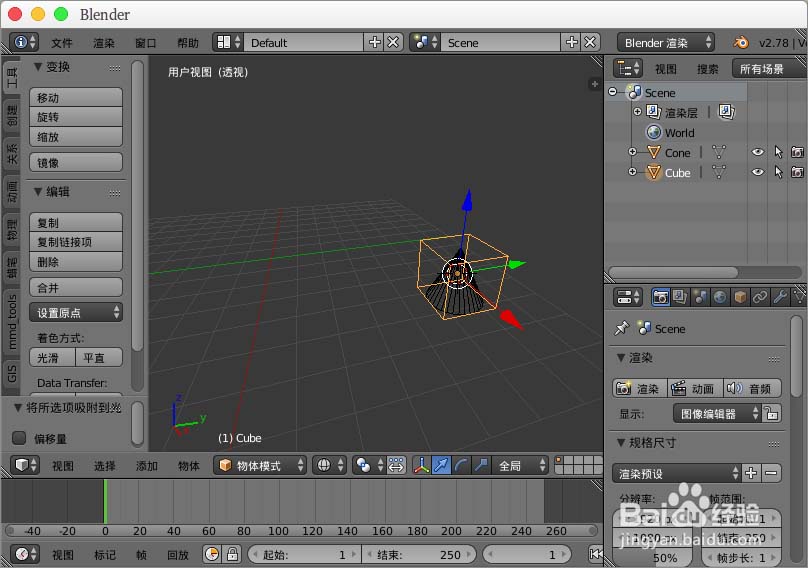Enable the rotate manipulator arc
Screen dimensions: 808x568
(x=461, y=465)
